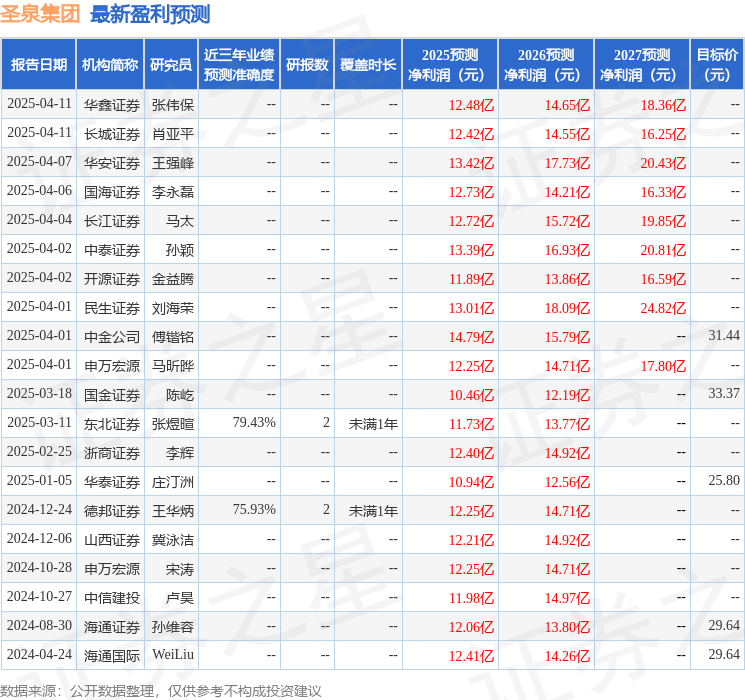Viewport: 745px width, 700px height.
Task: Click the 2025-03-18 report date cell
Action: [x=39, y=393]
